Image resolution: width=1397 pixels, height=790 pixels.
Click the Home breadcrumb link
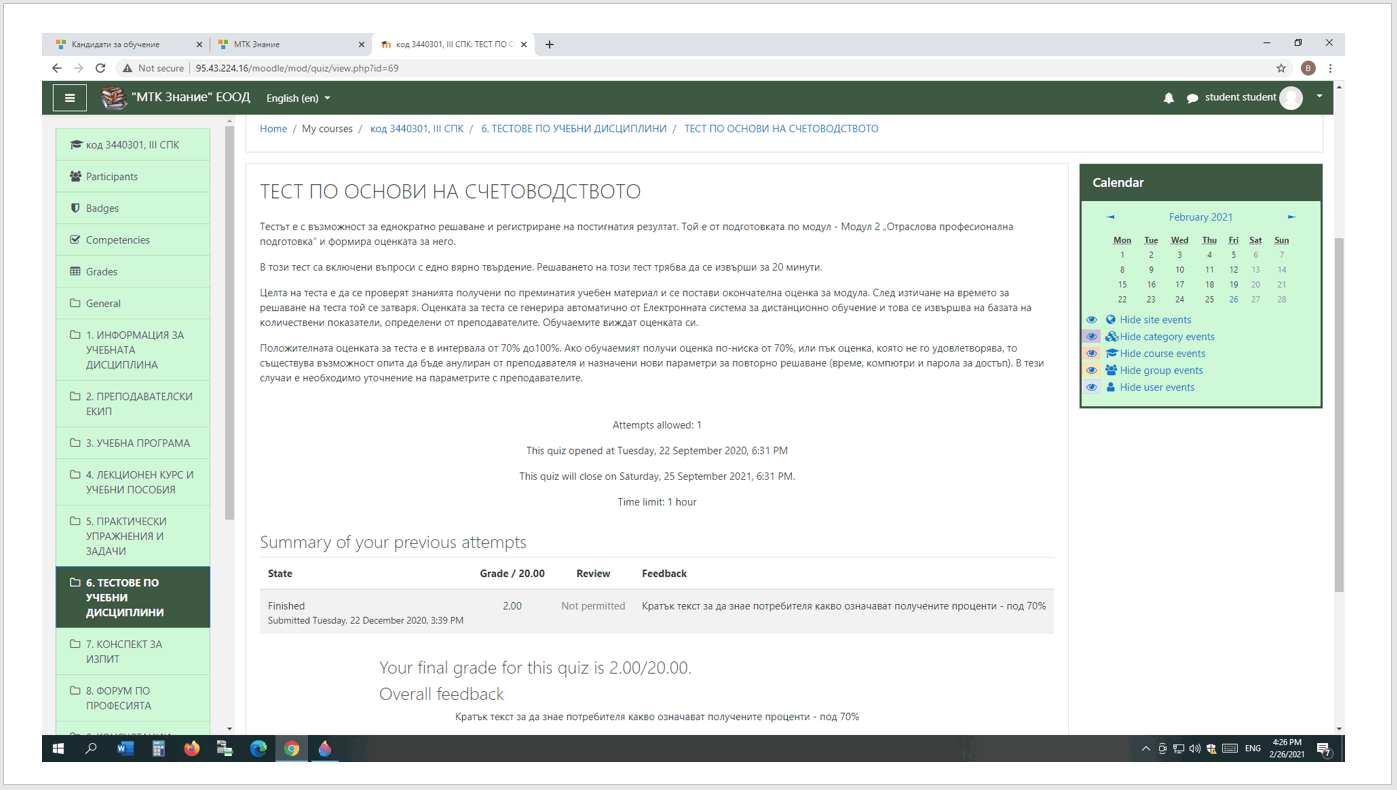273,129
